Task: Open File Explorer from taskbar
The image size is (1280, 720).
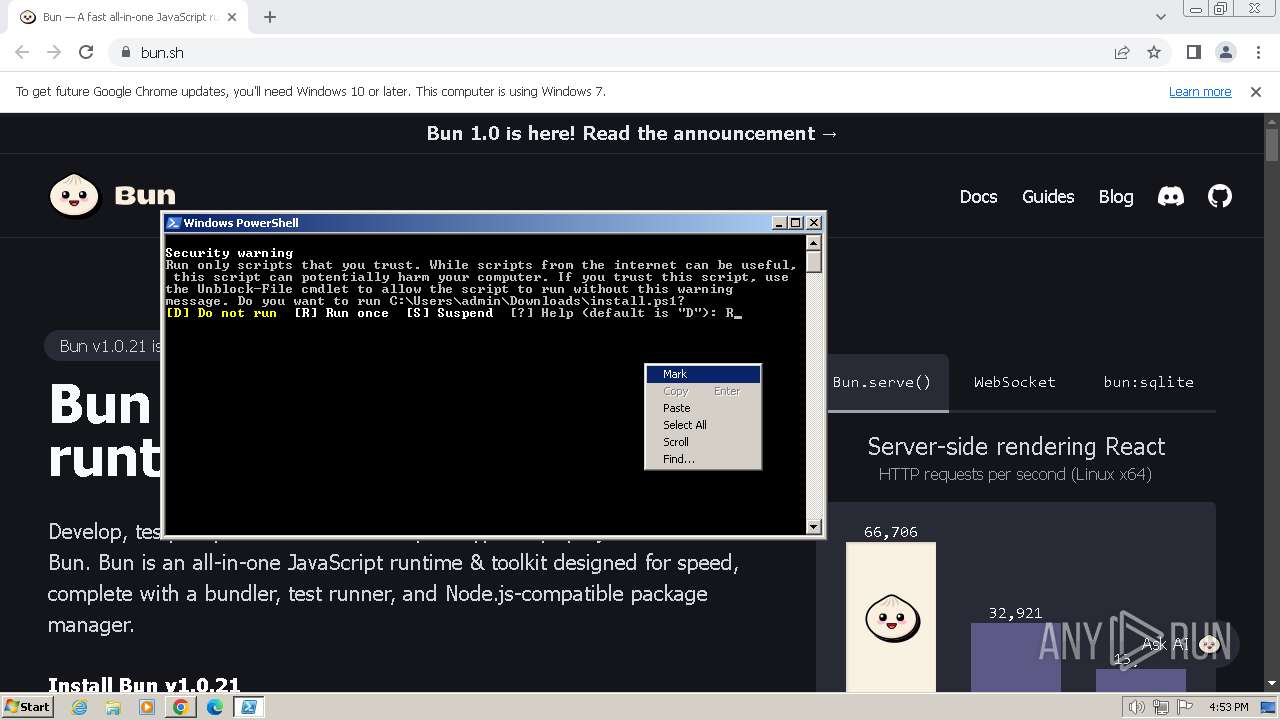Action: [113, 707]
